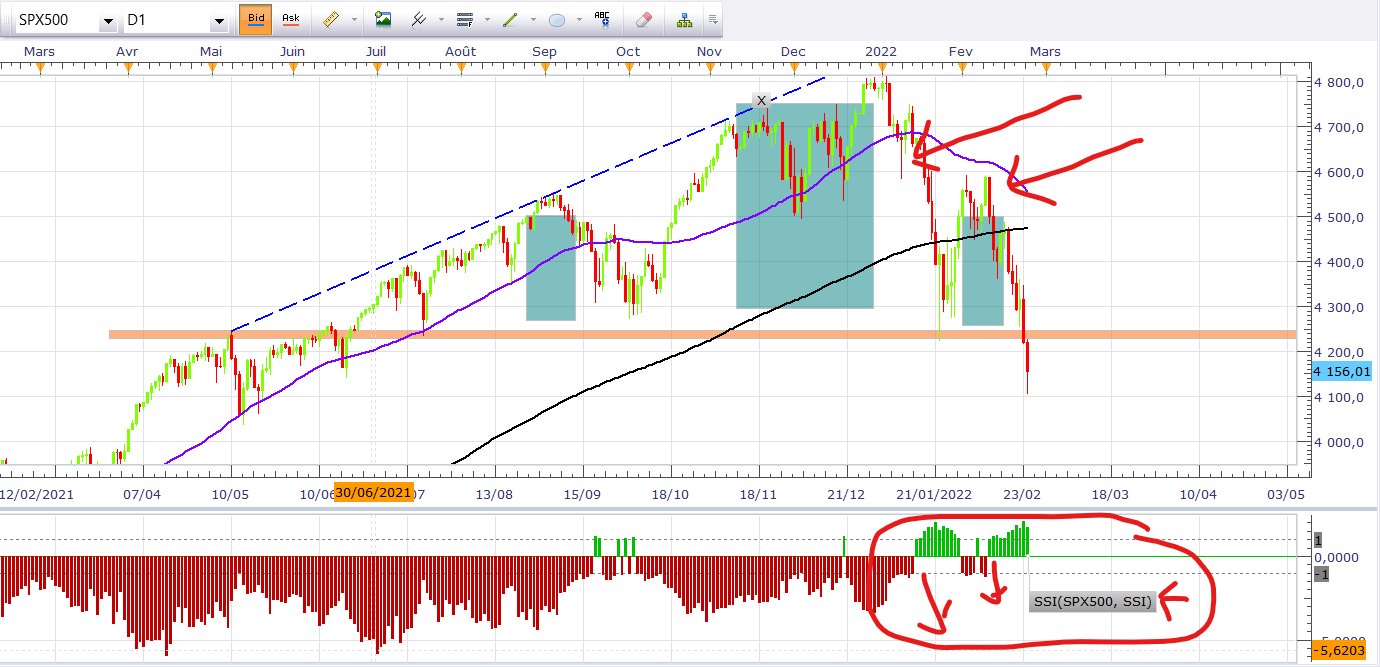Screen dimensions: 1380x667
Task: Click the 12/02/2021 date axis label
Action: coord(36,494)
